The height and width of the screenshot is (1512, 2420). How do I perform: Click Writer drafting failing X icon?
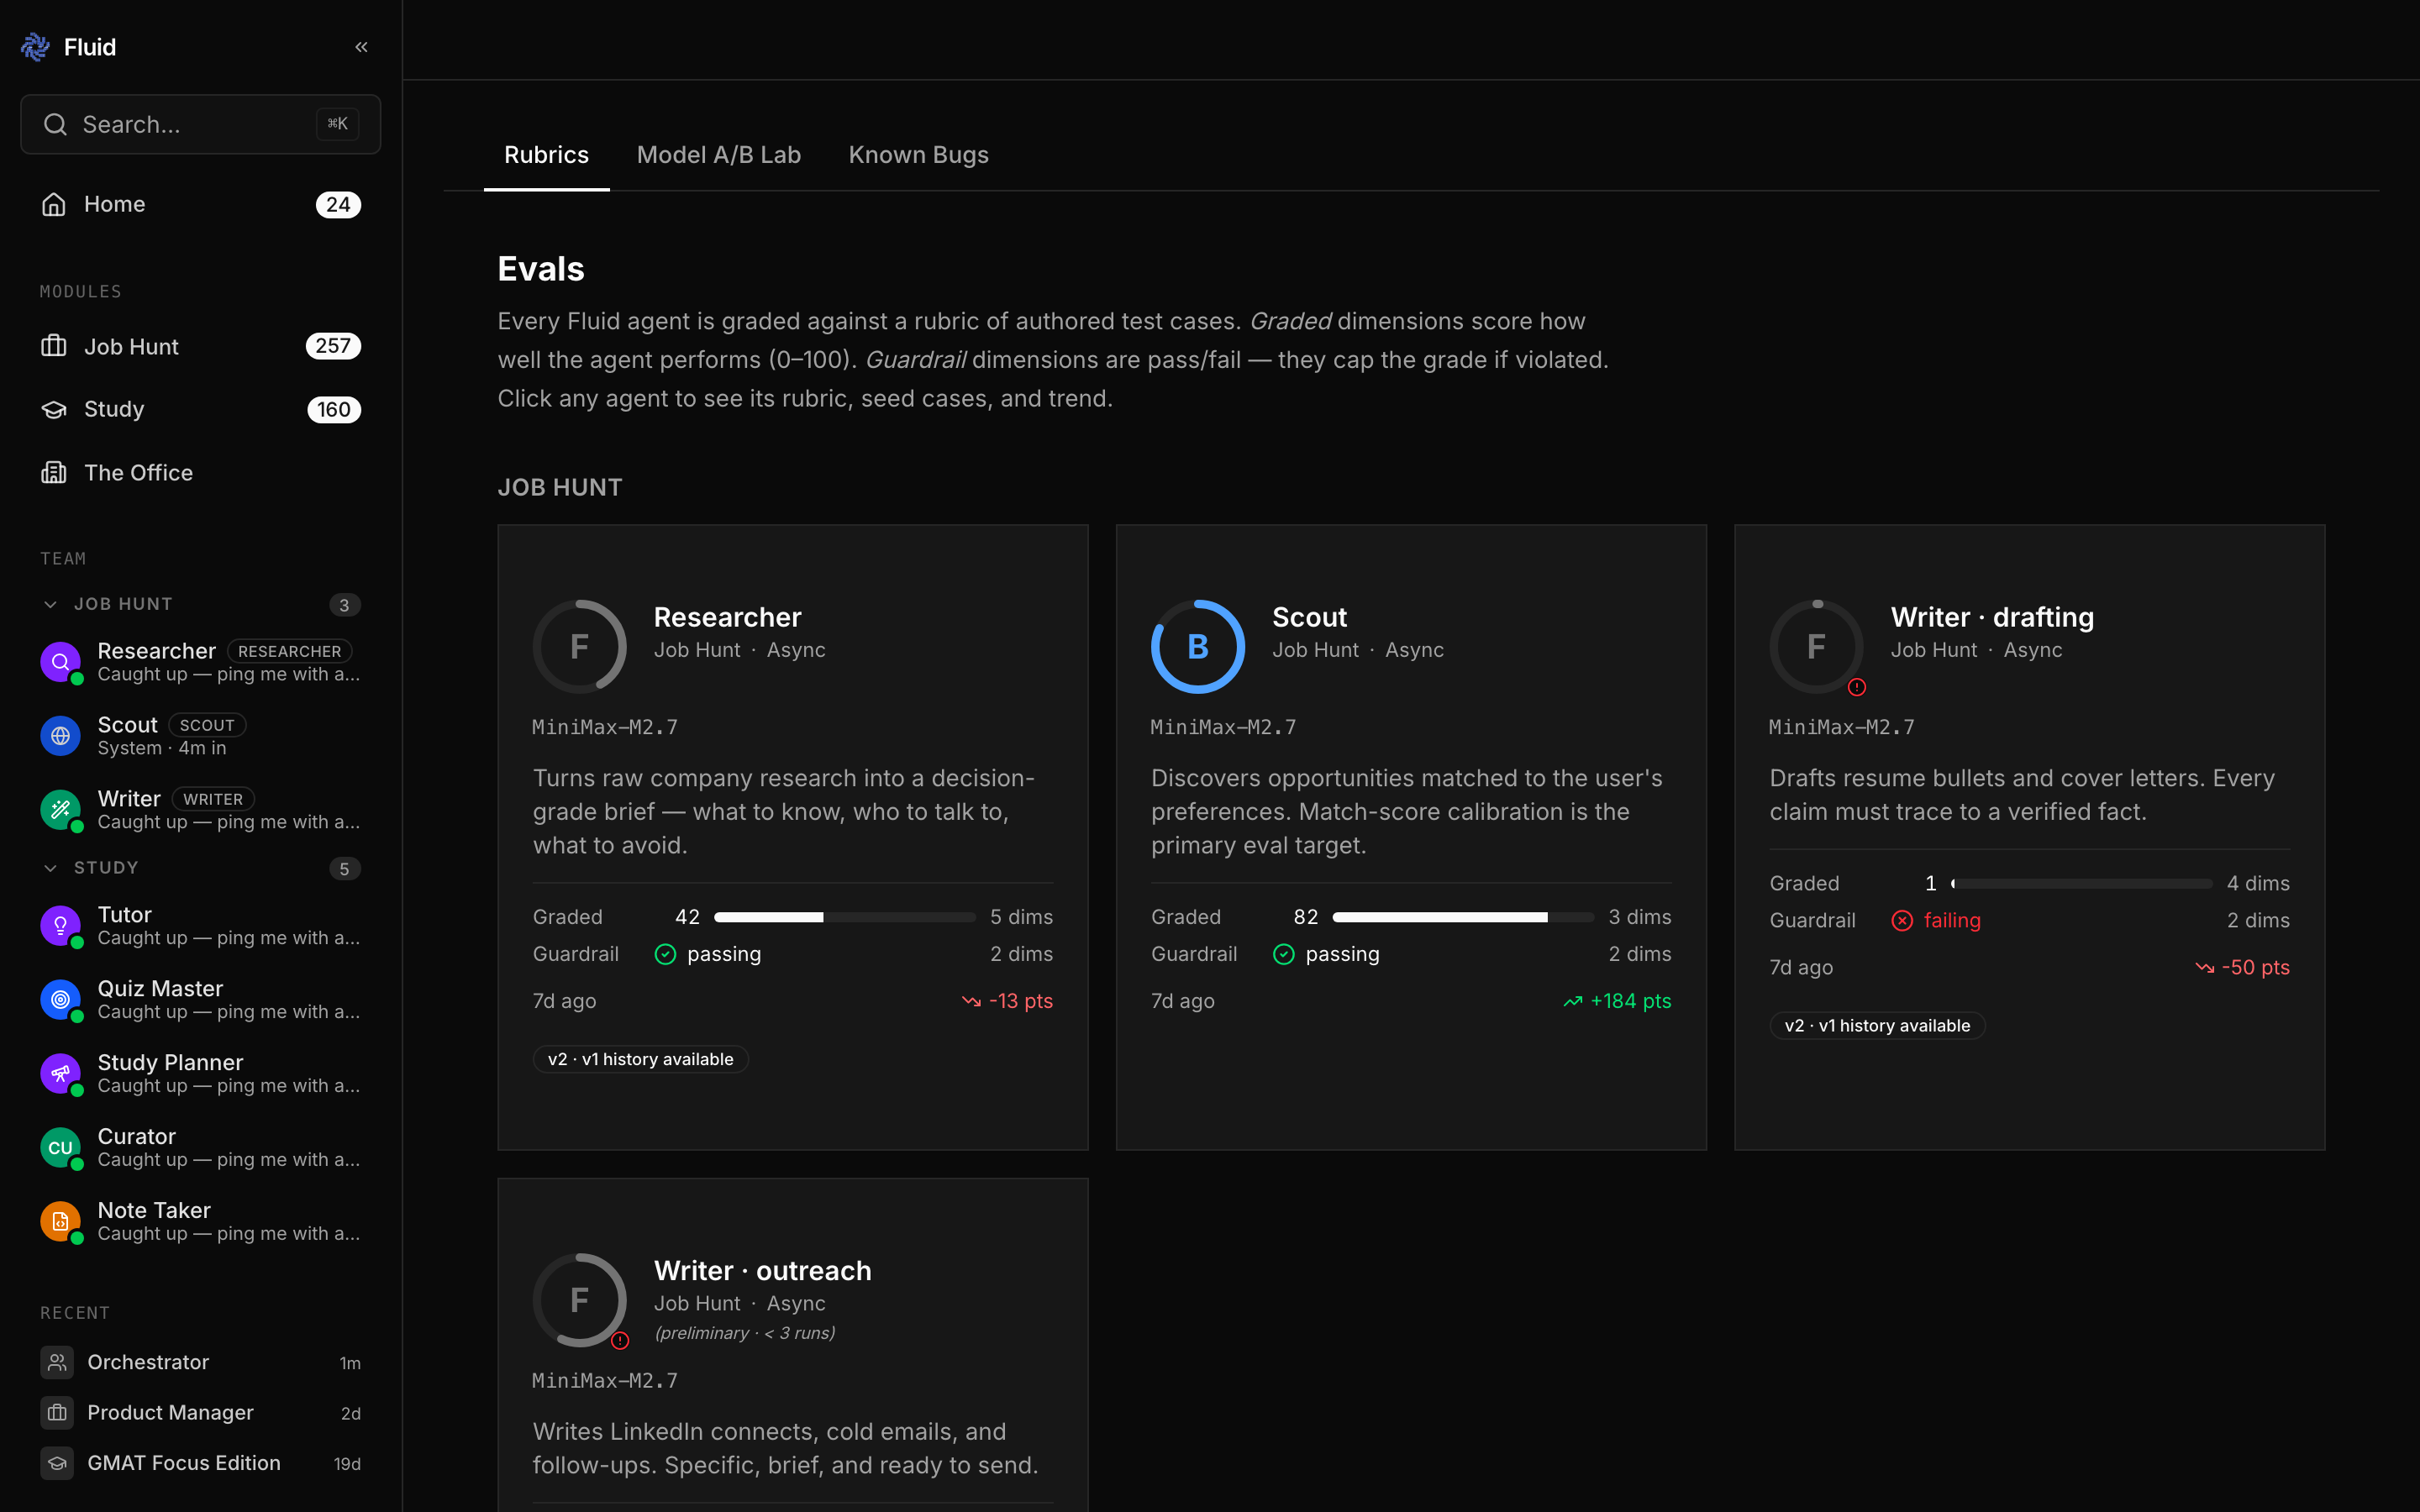tap(1902, 920)
